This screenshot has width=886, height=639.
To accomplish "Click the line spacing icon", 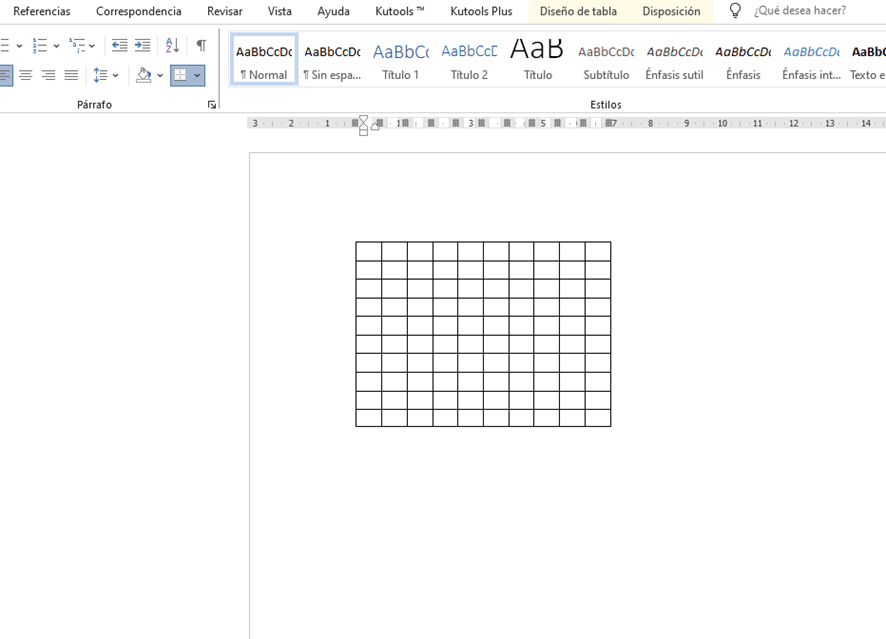I will [x=100, y=75].
